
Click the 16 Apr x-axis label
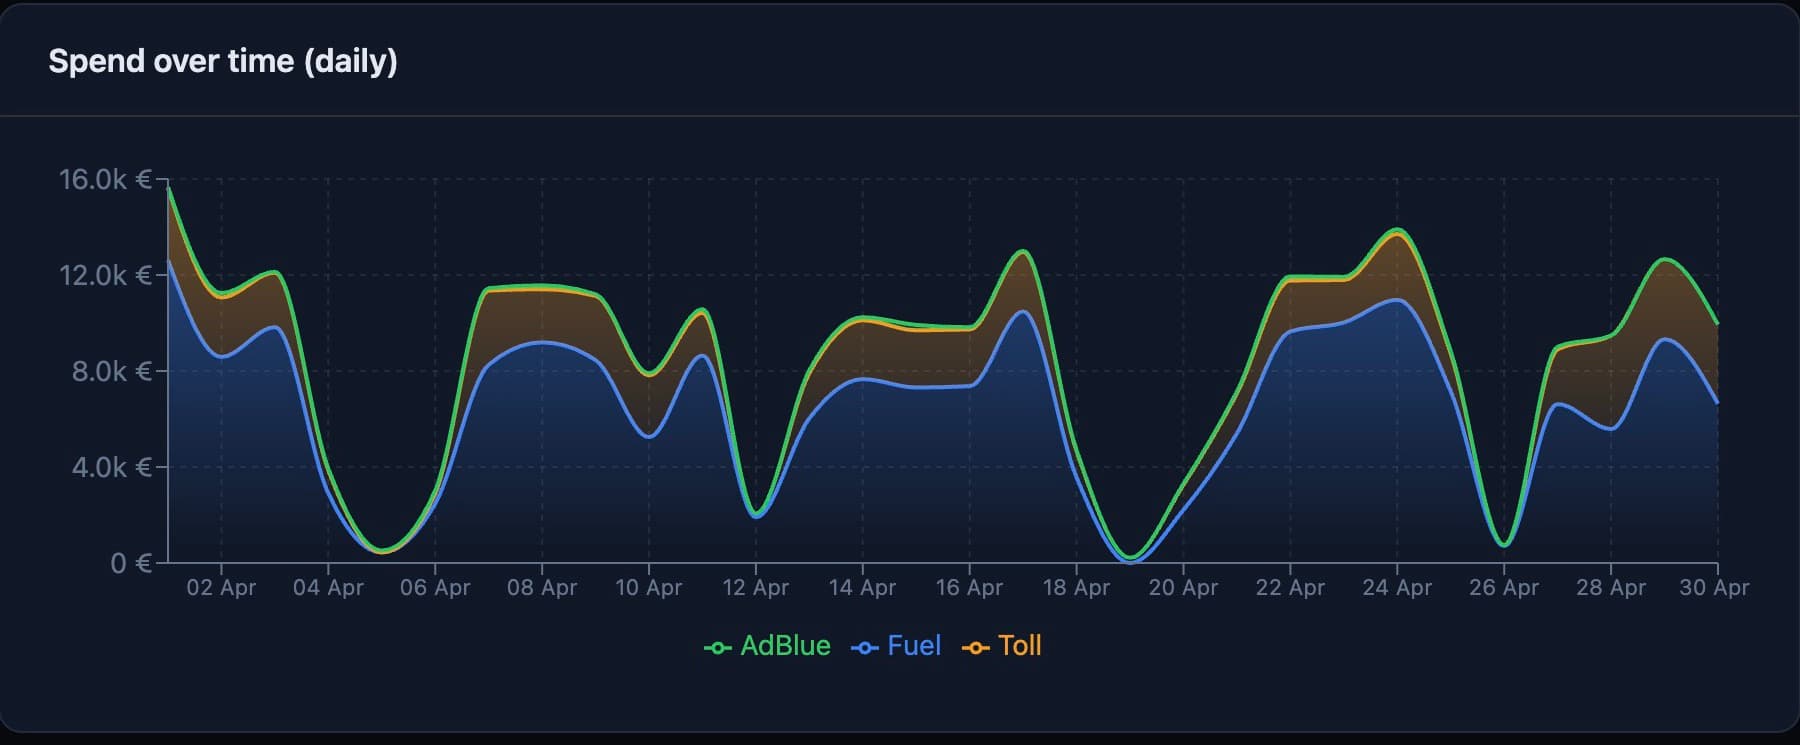pyautogui.click(x=969, y=588)
